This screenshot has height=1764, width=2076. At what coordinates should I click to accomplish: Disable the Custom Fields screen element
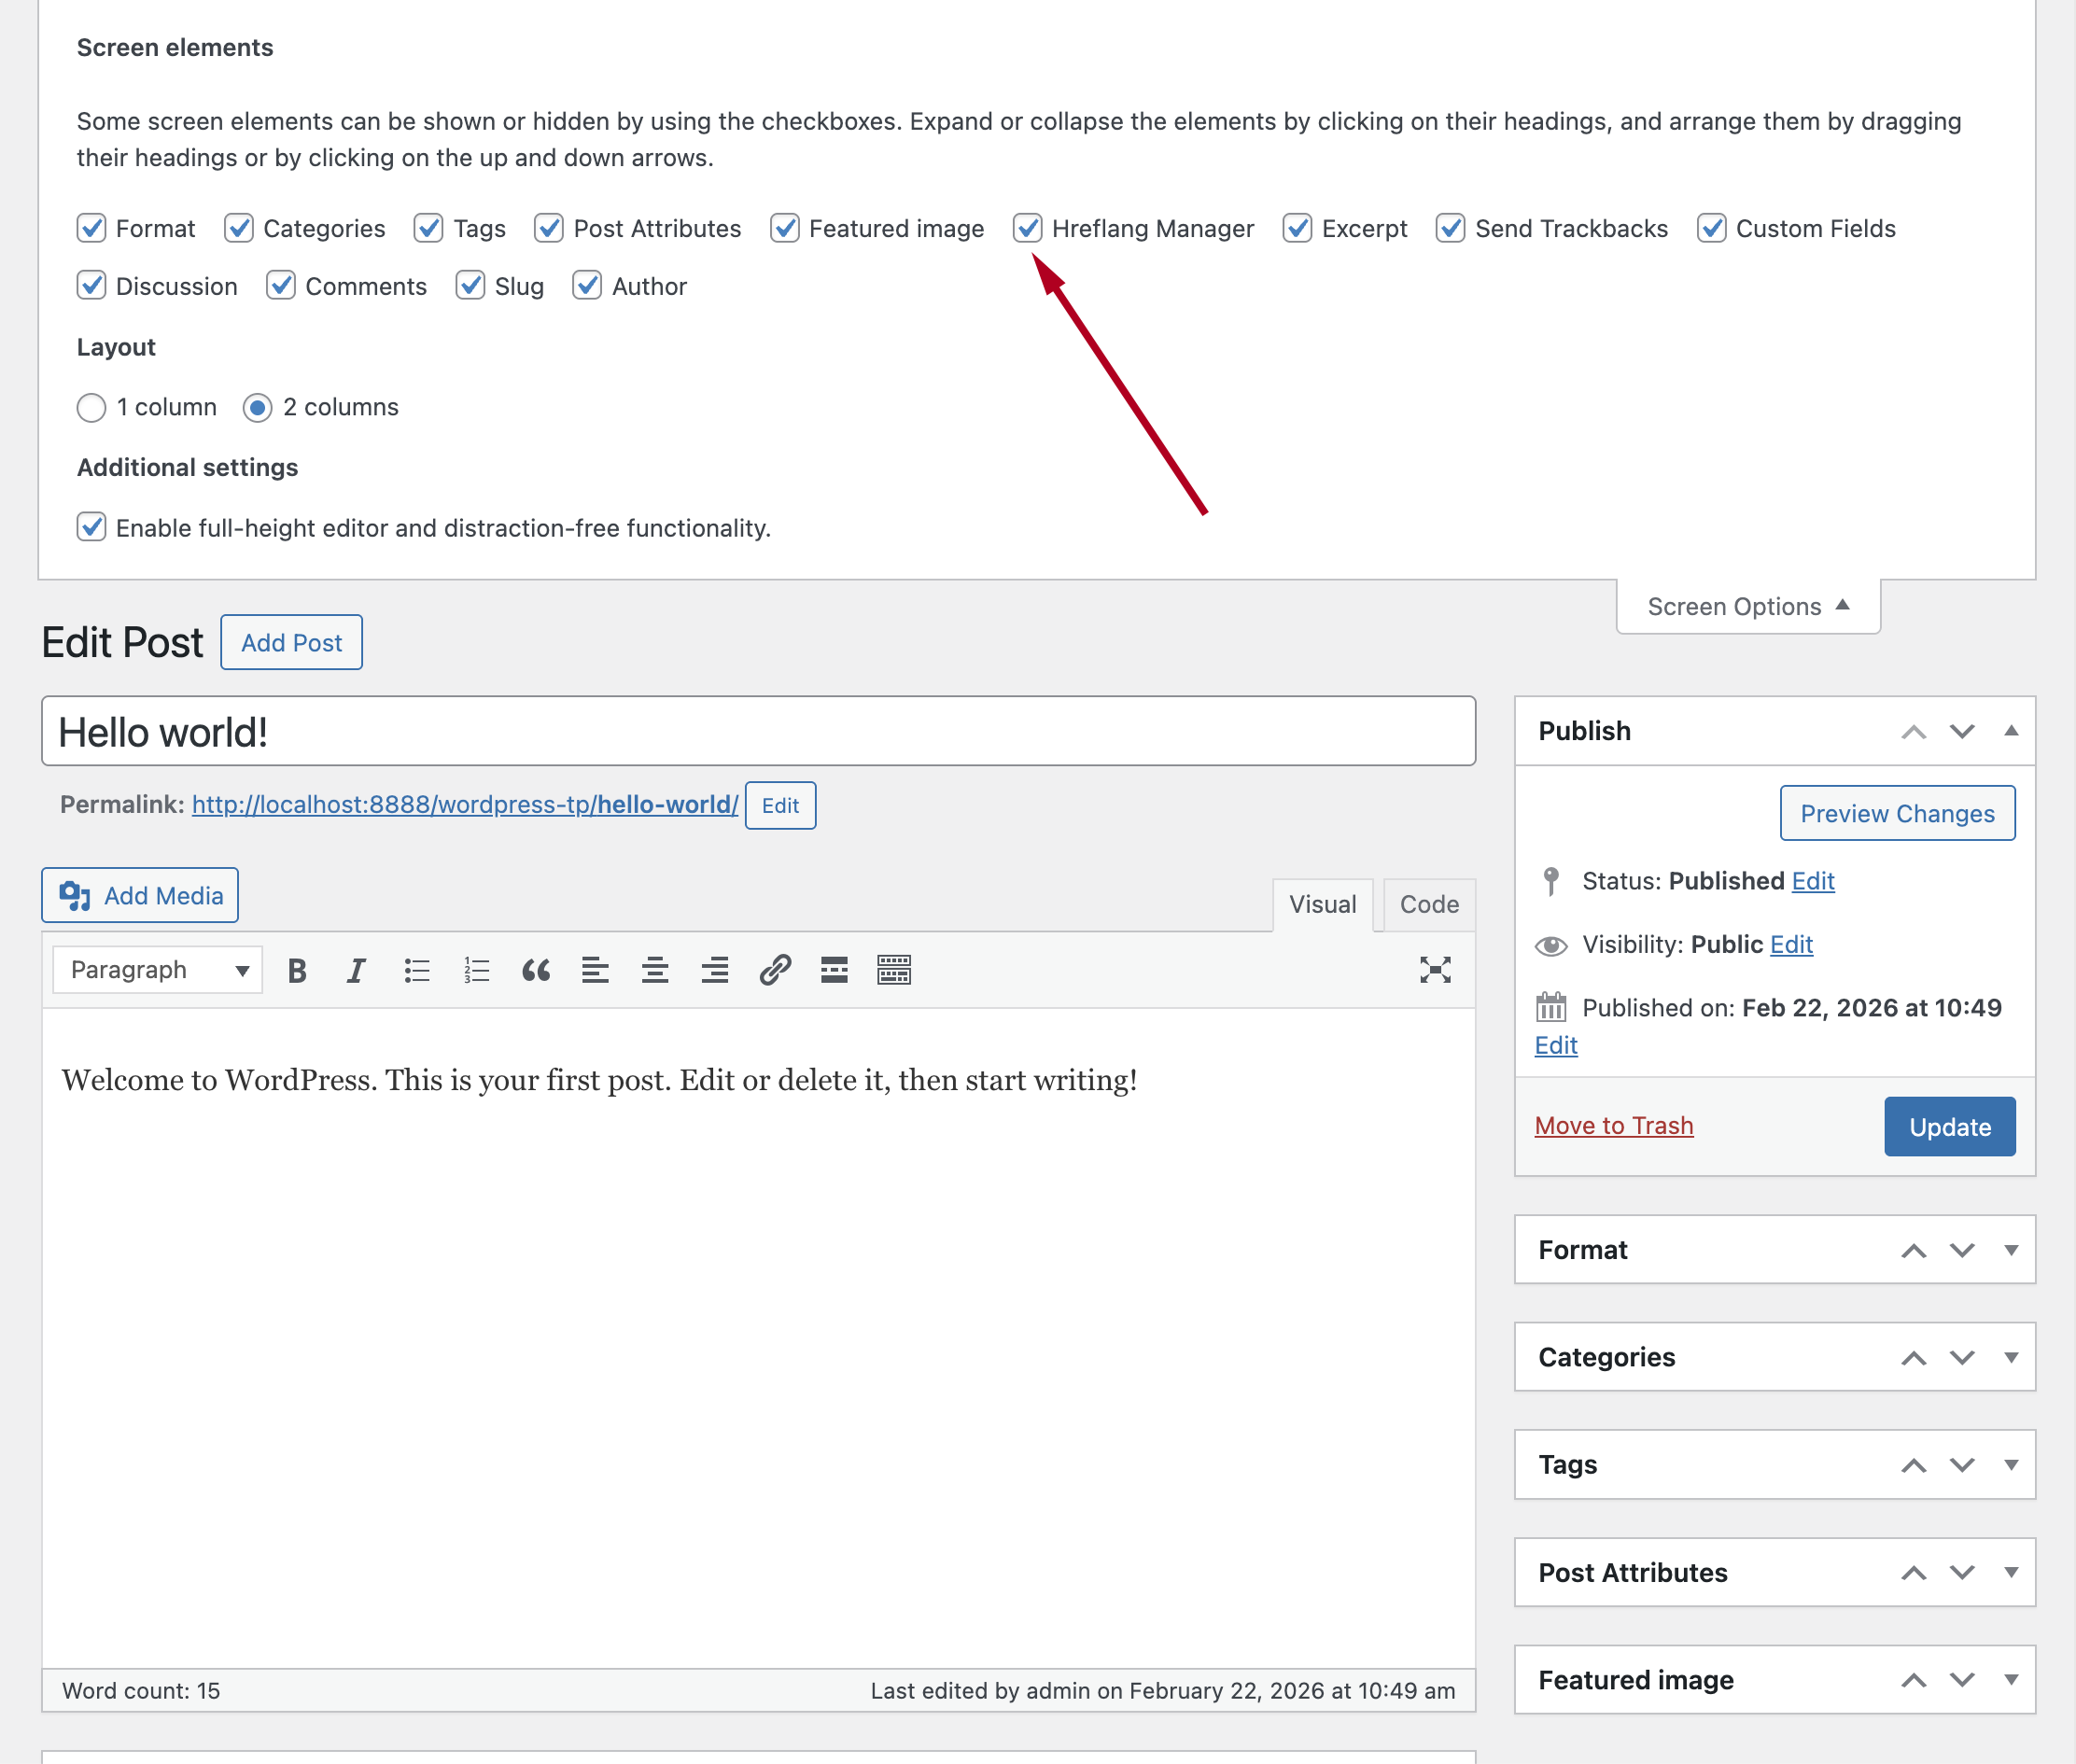tap(1710, 228)
